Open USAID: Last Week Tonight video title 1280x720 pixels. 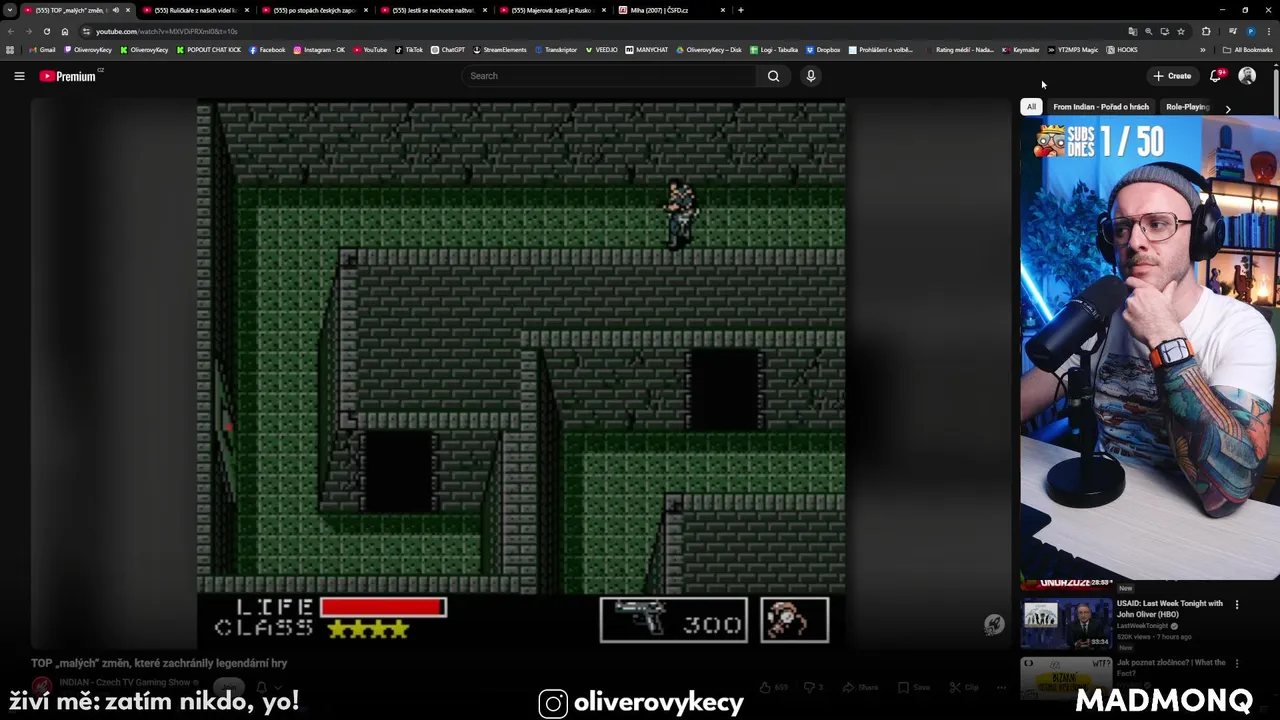(x=1170, y=609)
